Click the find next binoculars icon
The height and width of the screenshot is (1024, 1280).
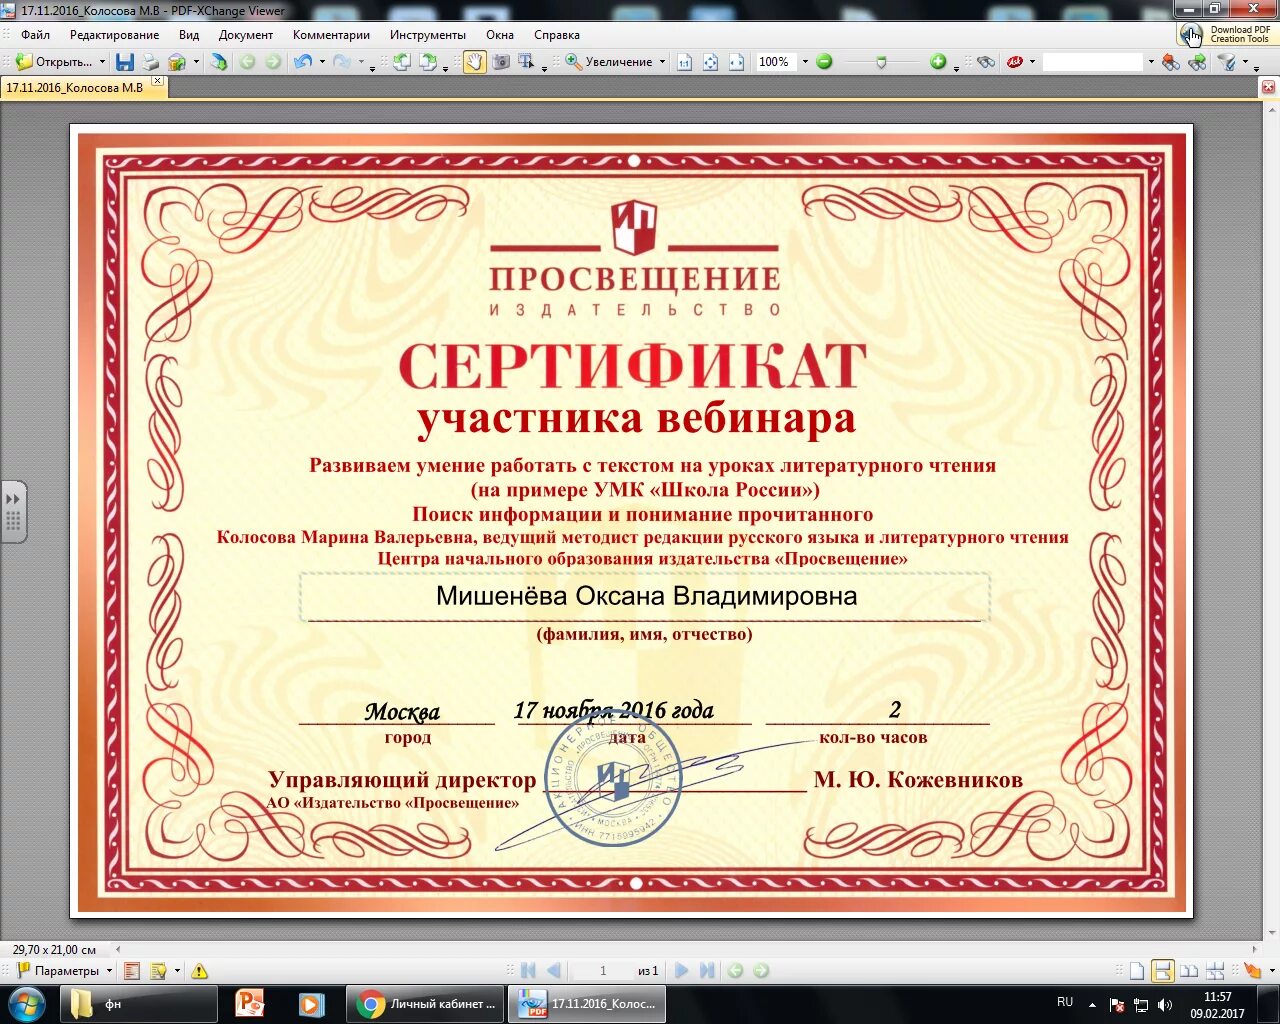(x=1196, y=62)
